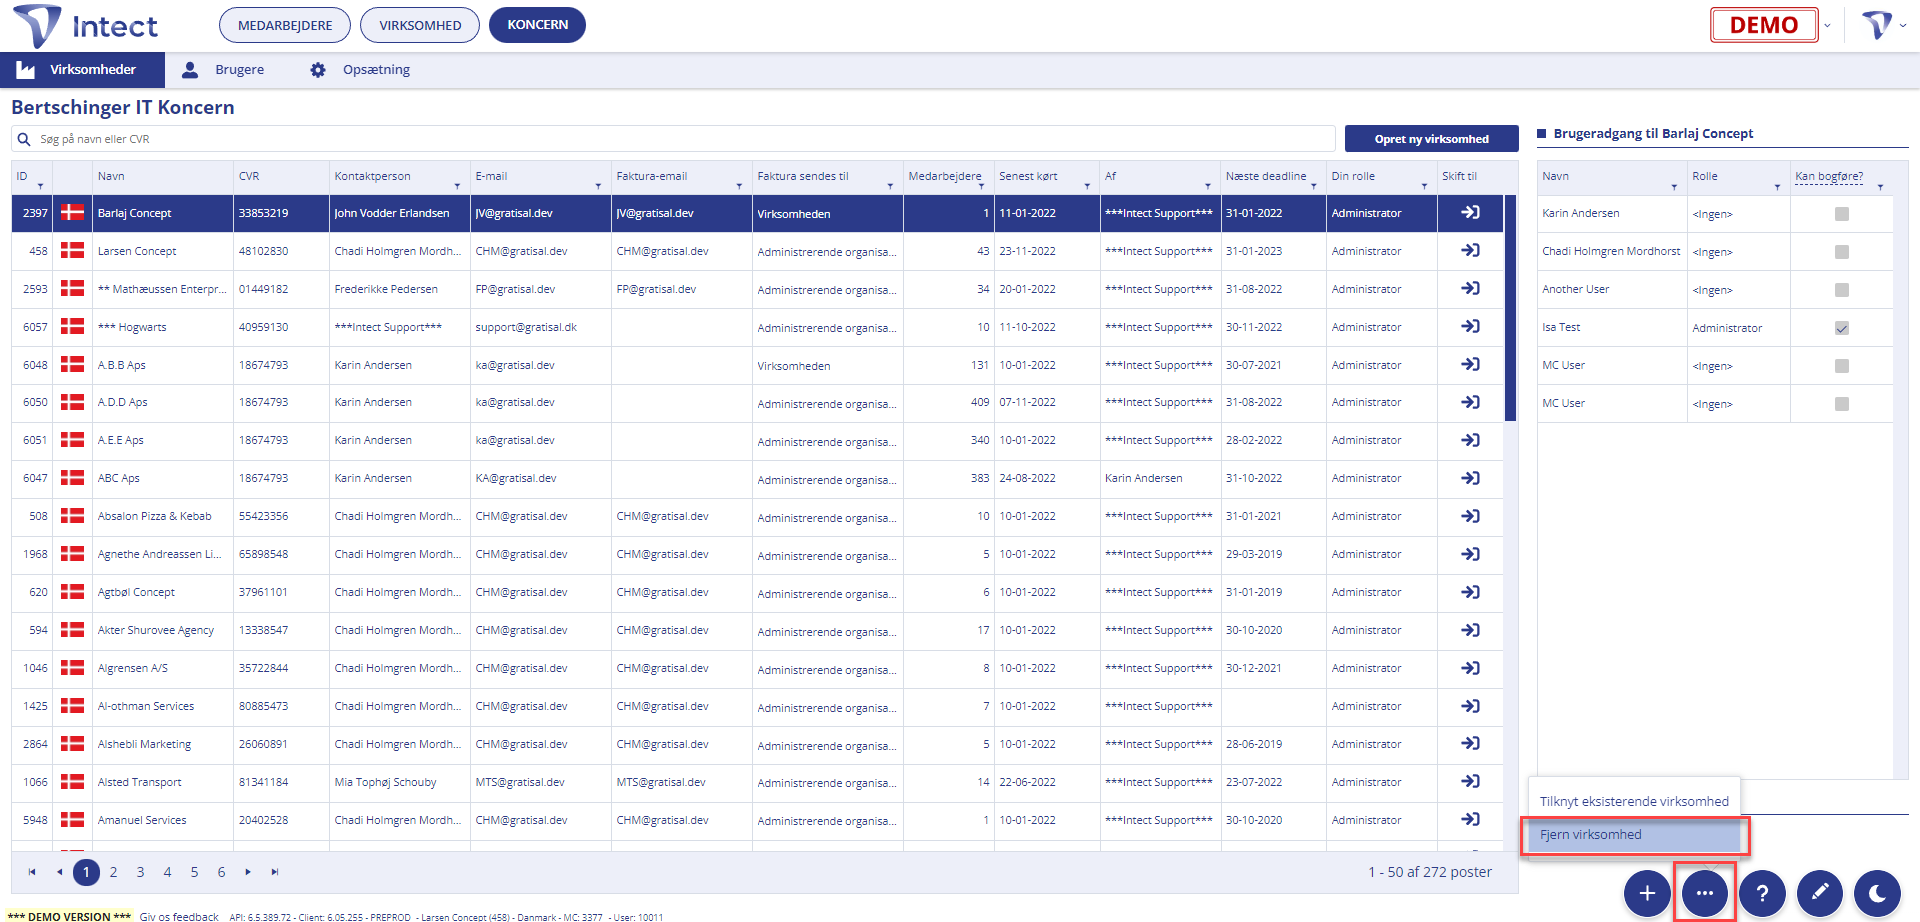Open Faktura sendes til filter dropdown
Screen dimensions: 1920x922
pyautogui.click(x=890, y=187)
